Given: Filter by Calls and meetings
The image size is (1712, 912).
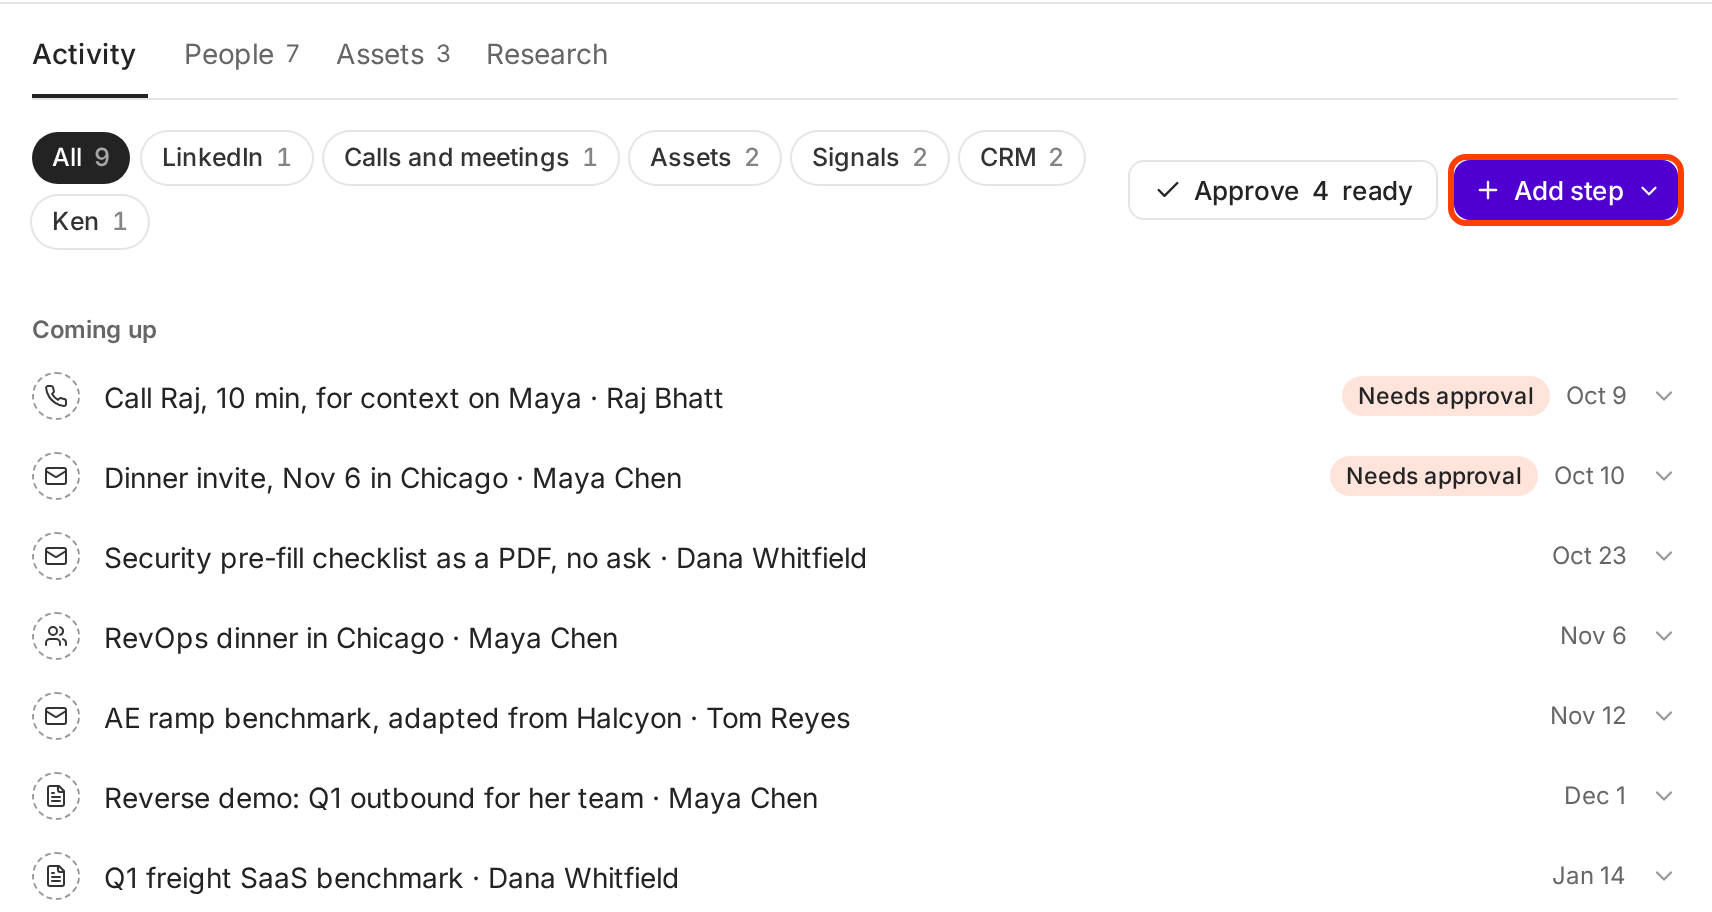Looking at the screenshot, I should click(x=471, y=158).
